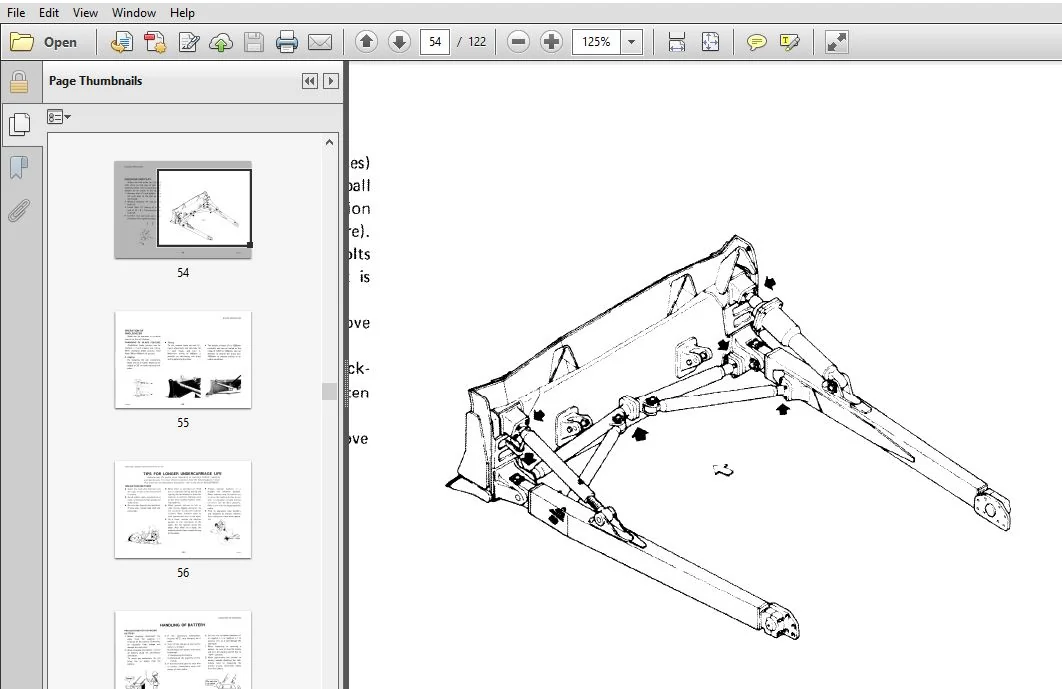Click the label 54 under the thumbnail
Viewport: 1062px width, 689px height.
coord(183,273)
